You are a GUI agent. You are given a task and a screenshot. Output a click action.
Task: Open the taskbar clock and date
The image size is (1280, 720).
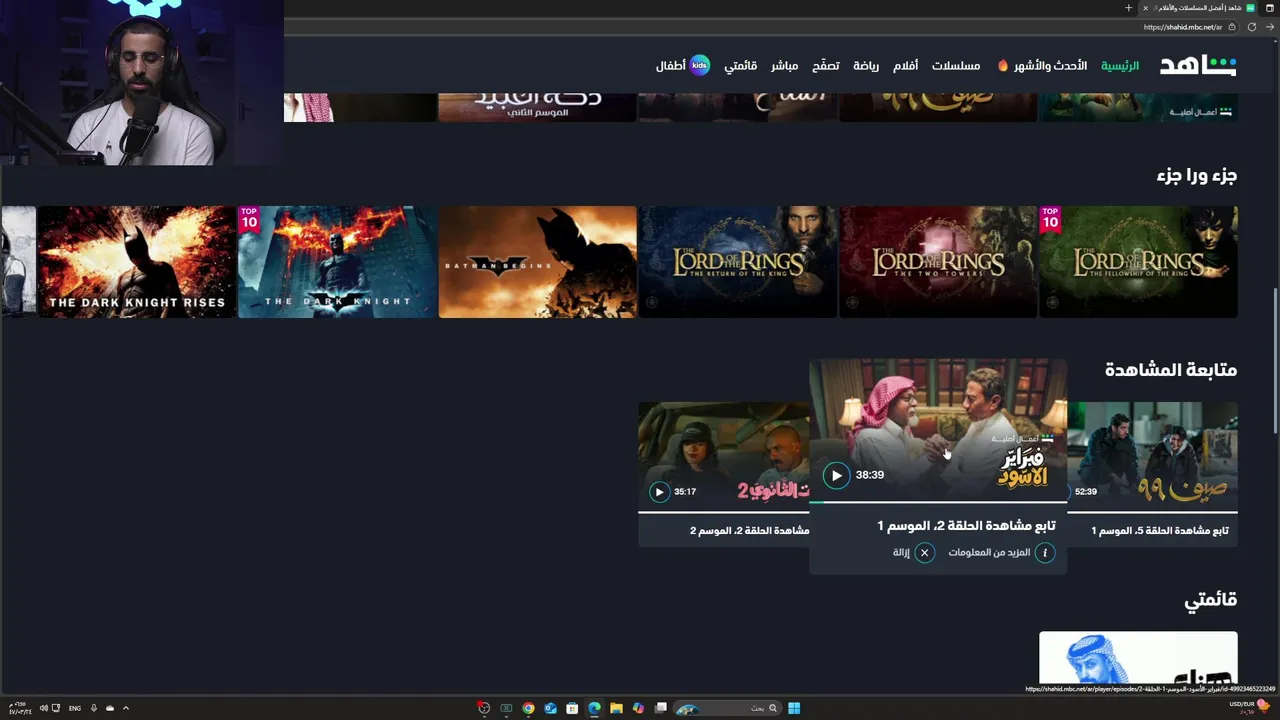(20, 708)
